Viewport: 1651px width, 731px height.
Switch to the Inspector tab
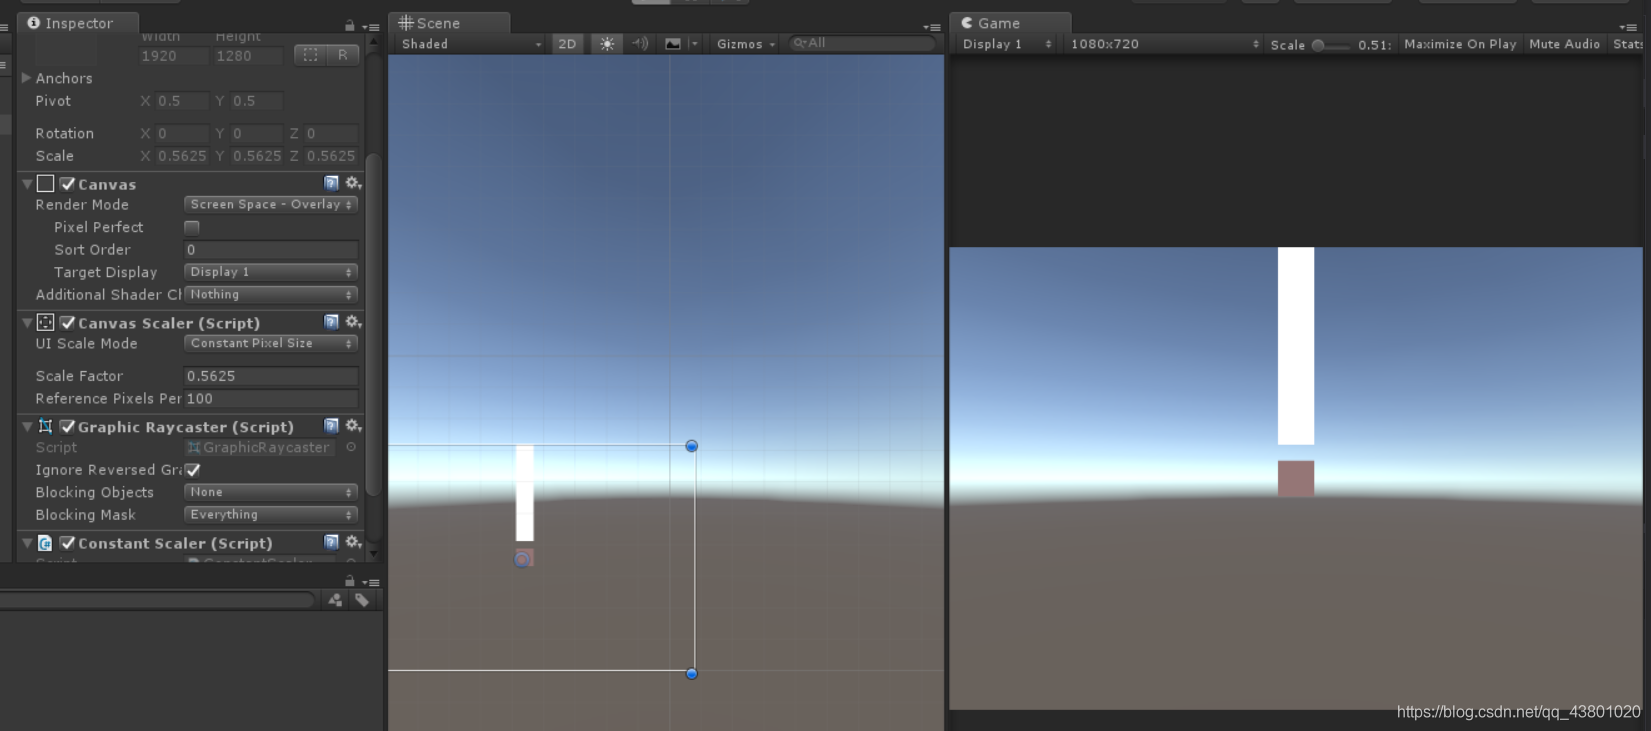coord(76,23)
